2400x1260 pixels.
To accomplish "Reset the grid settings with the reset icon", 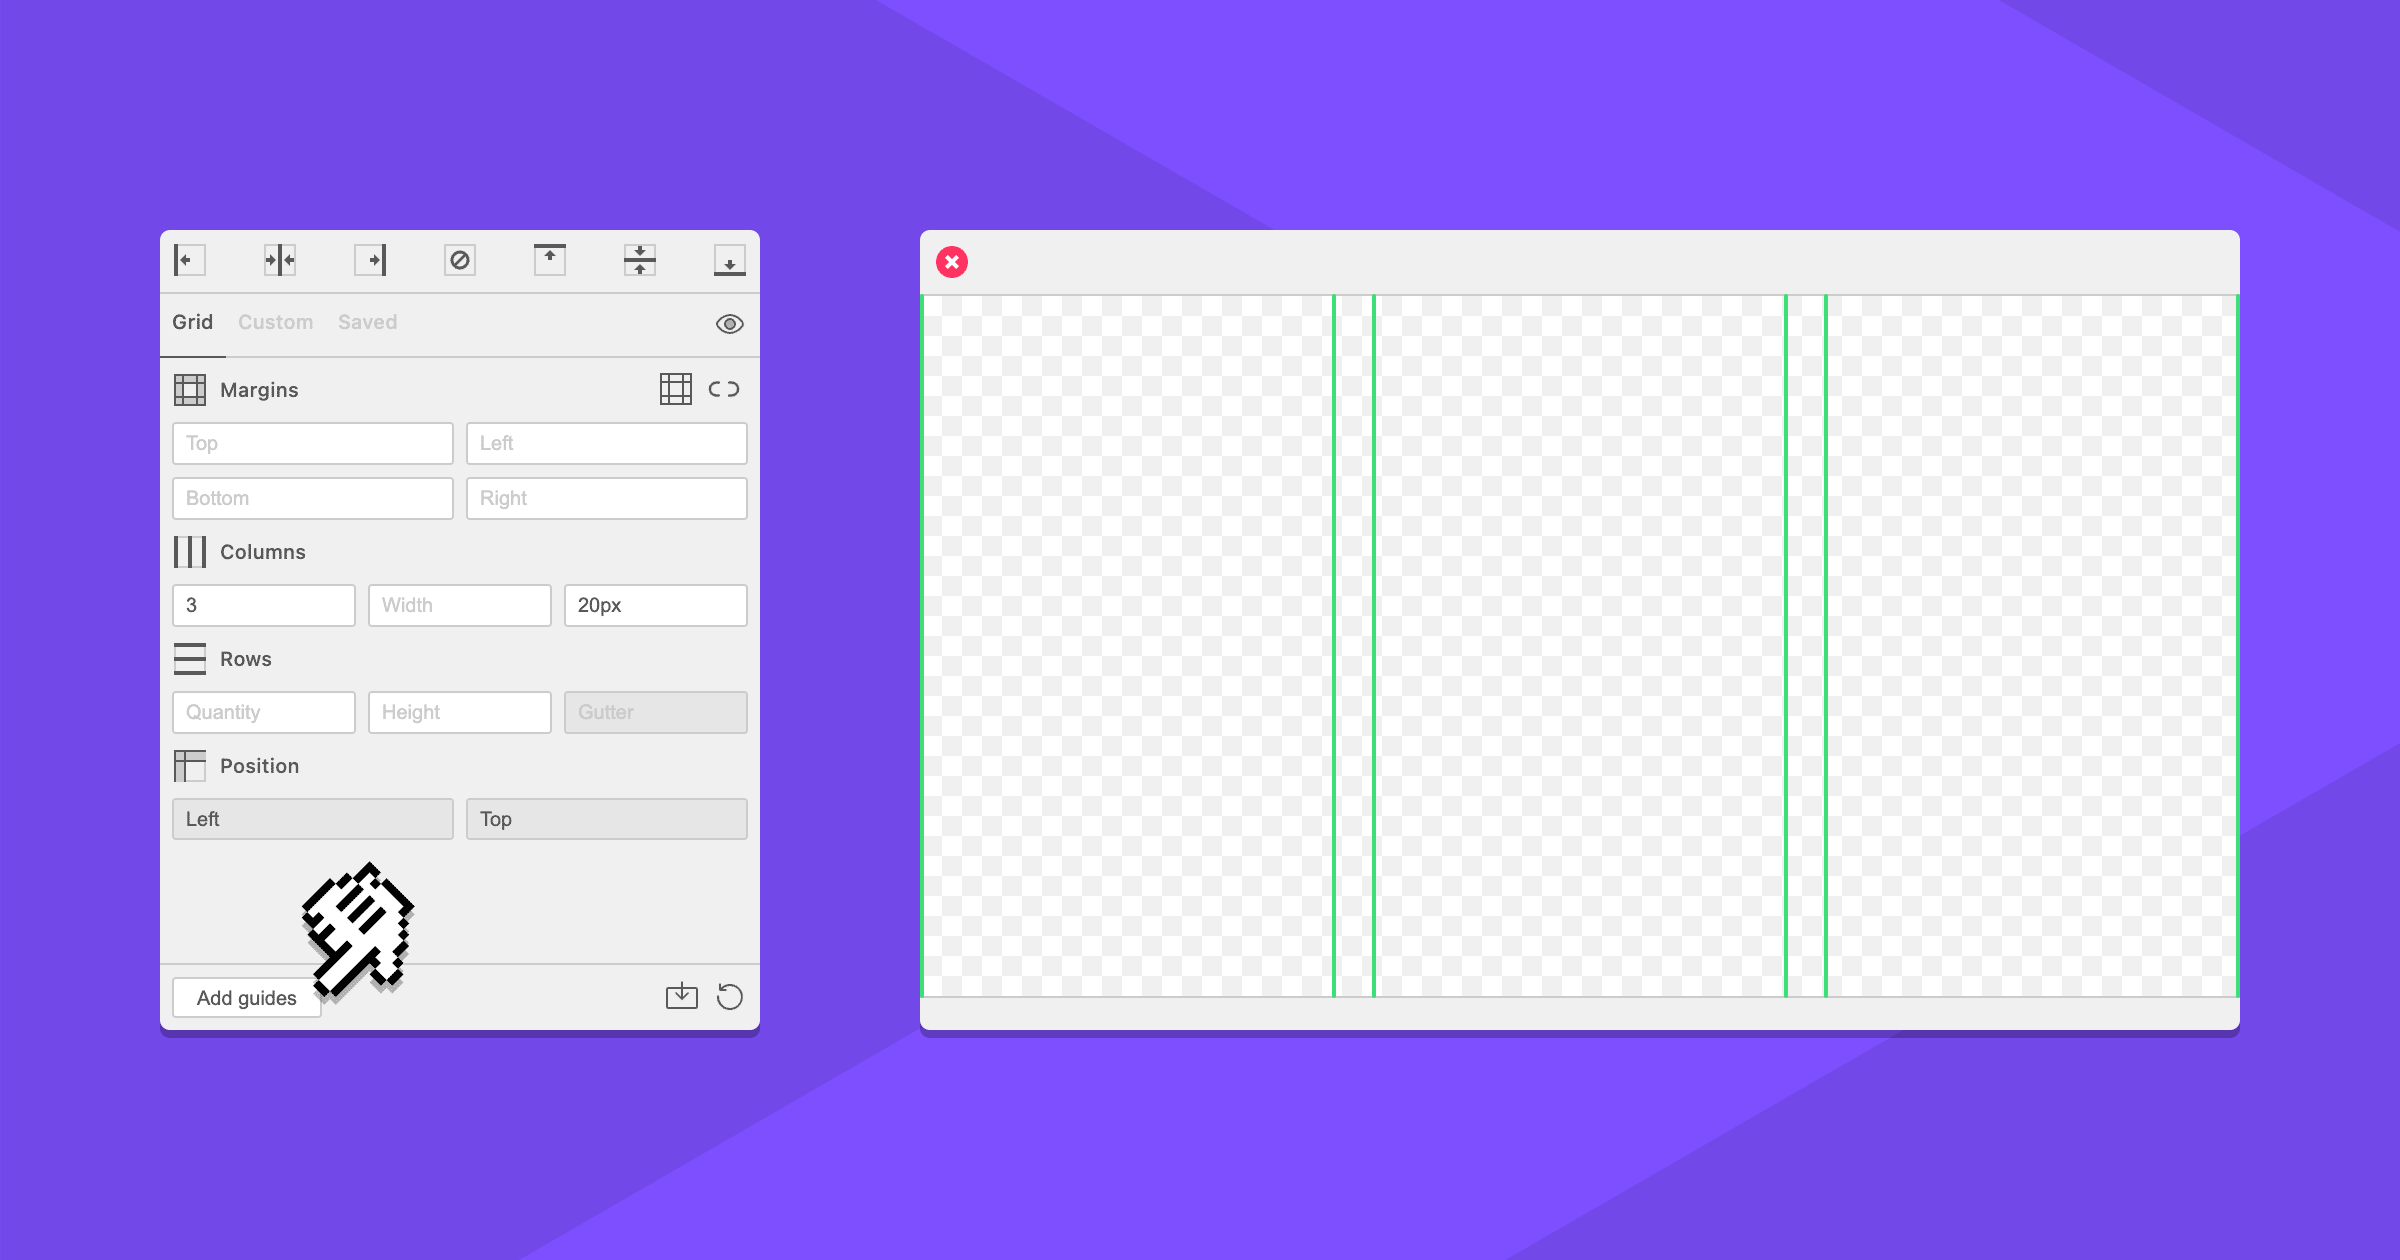I will 730,996.
